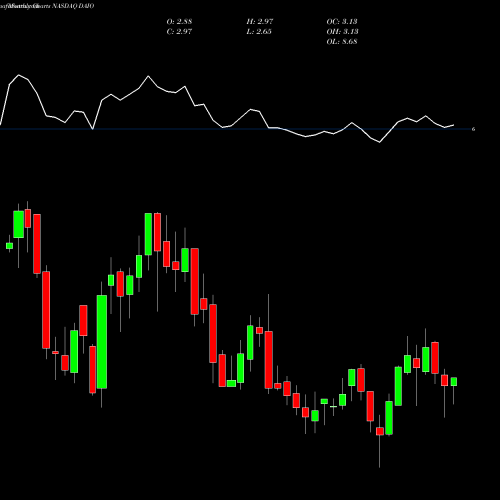Click the OL readout value
Screen dimensions: 500x500
click(342, 42)
